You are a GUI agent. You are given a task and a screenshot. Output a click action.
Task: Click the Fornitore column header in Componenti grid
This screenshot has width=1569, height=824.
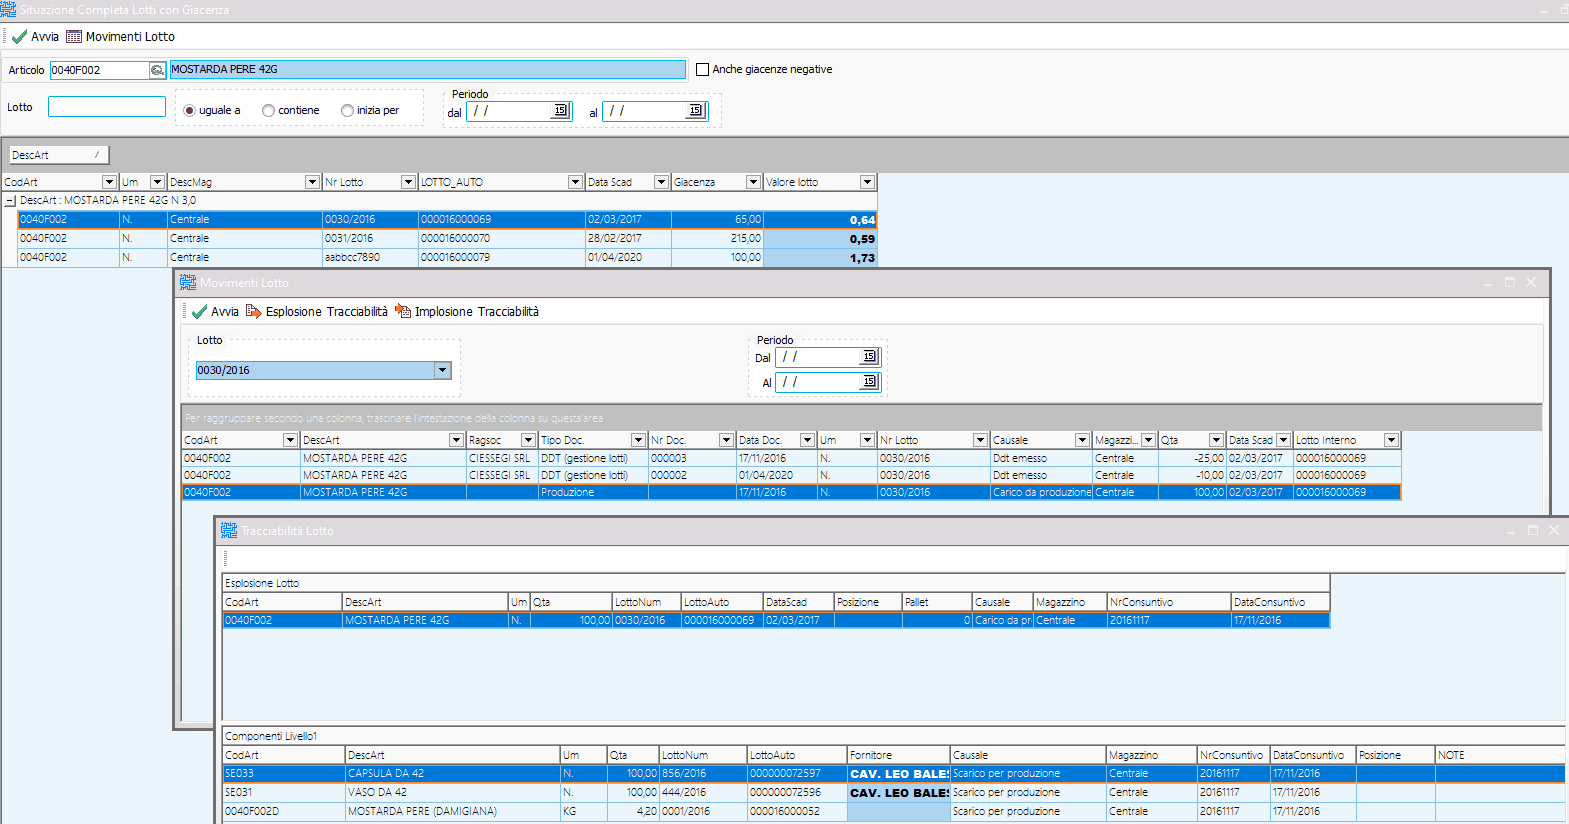[898, 755]
